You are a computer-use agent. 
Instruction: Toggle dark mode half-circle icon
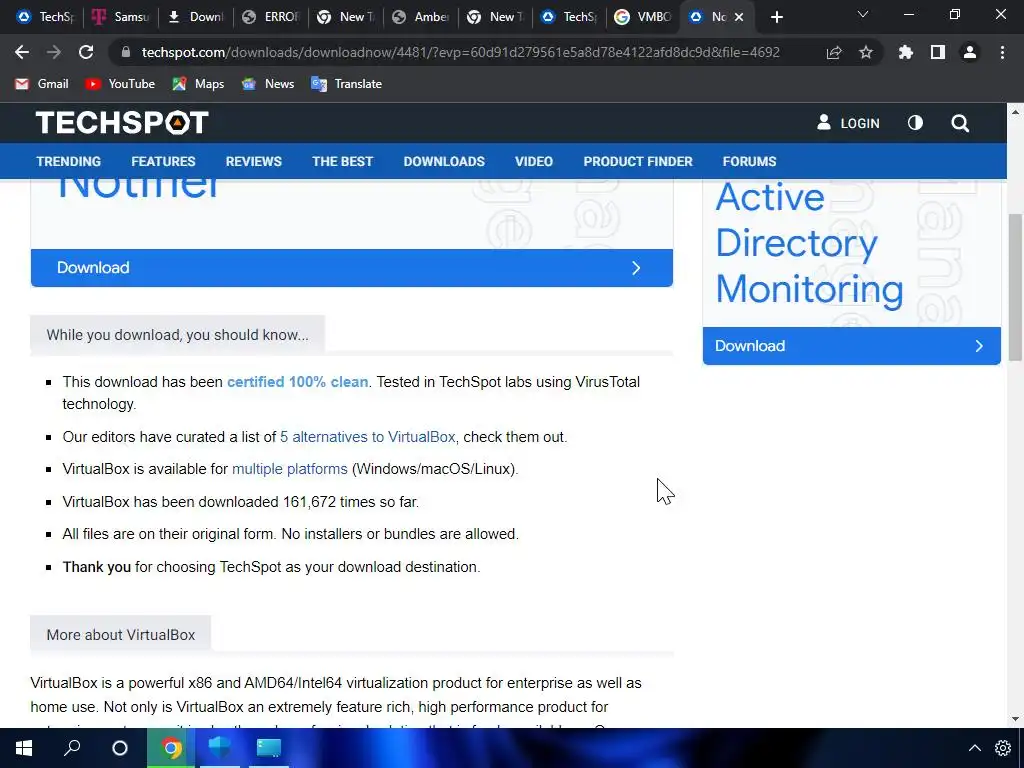click(916, 123)
